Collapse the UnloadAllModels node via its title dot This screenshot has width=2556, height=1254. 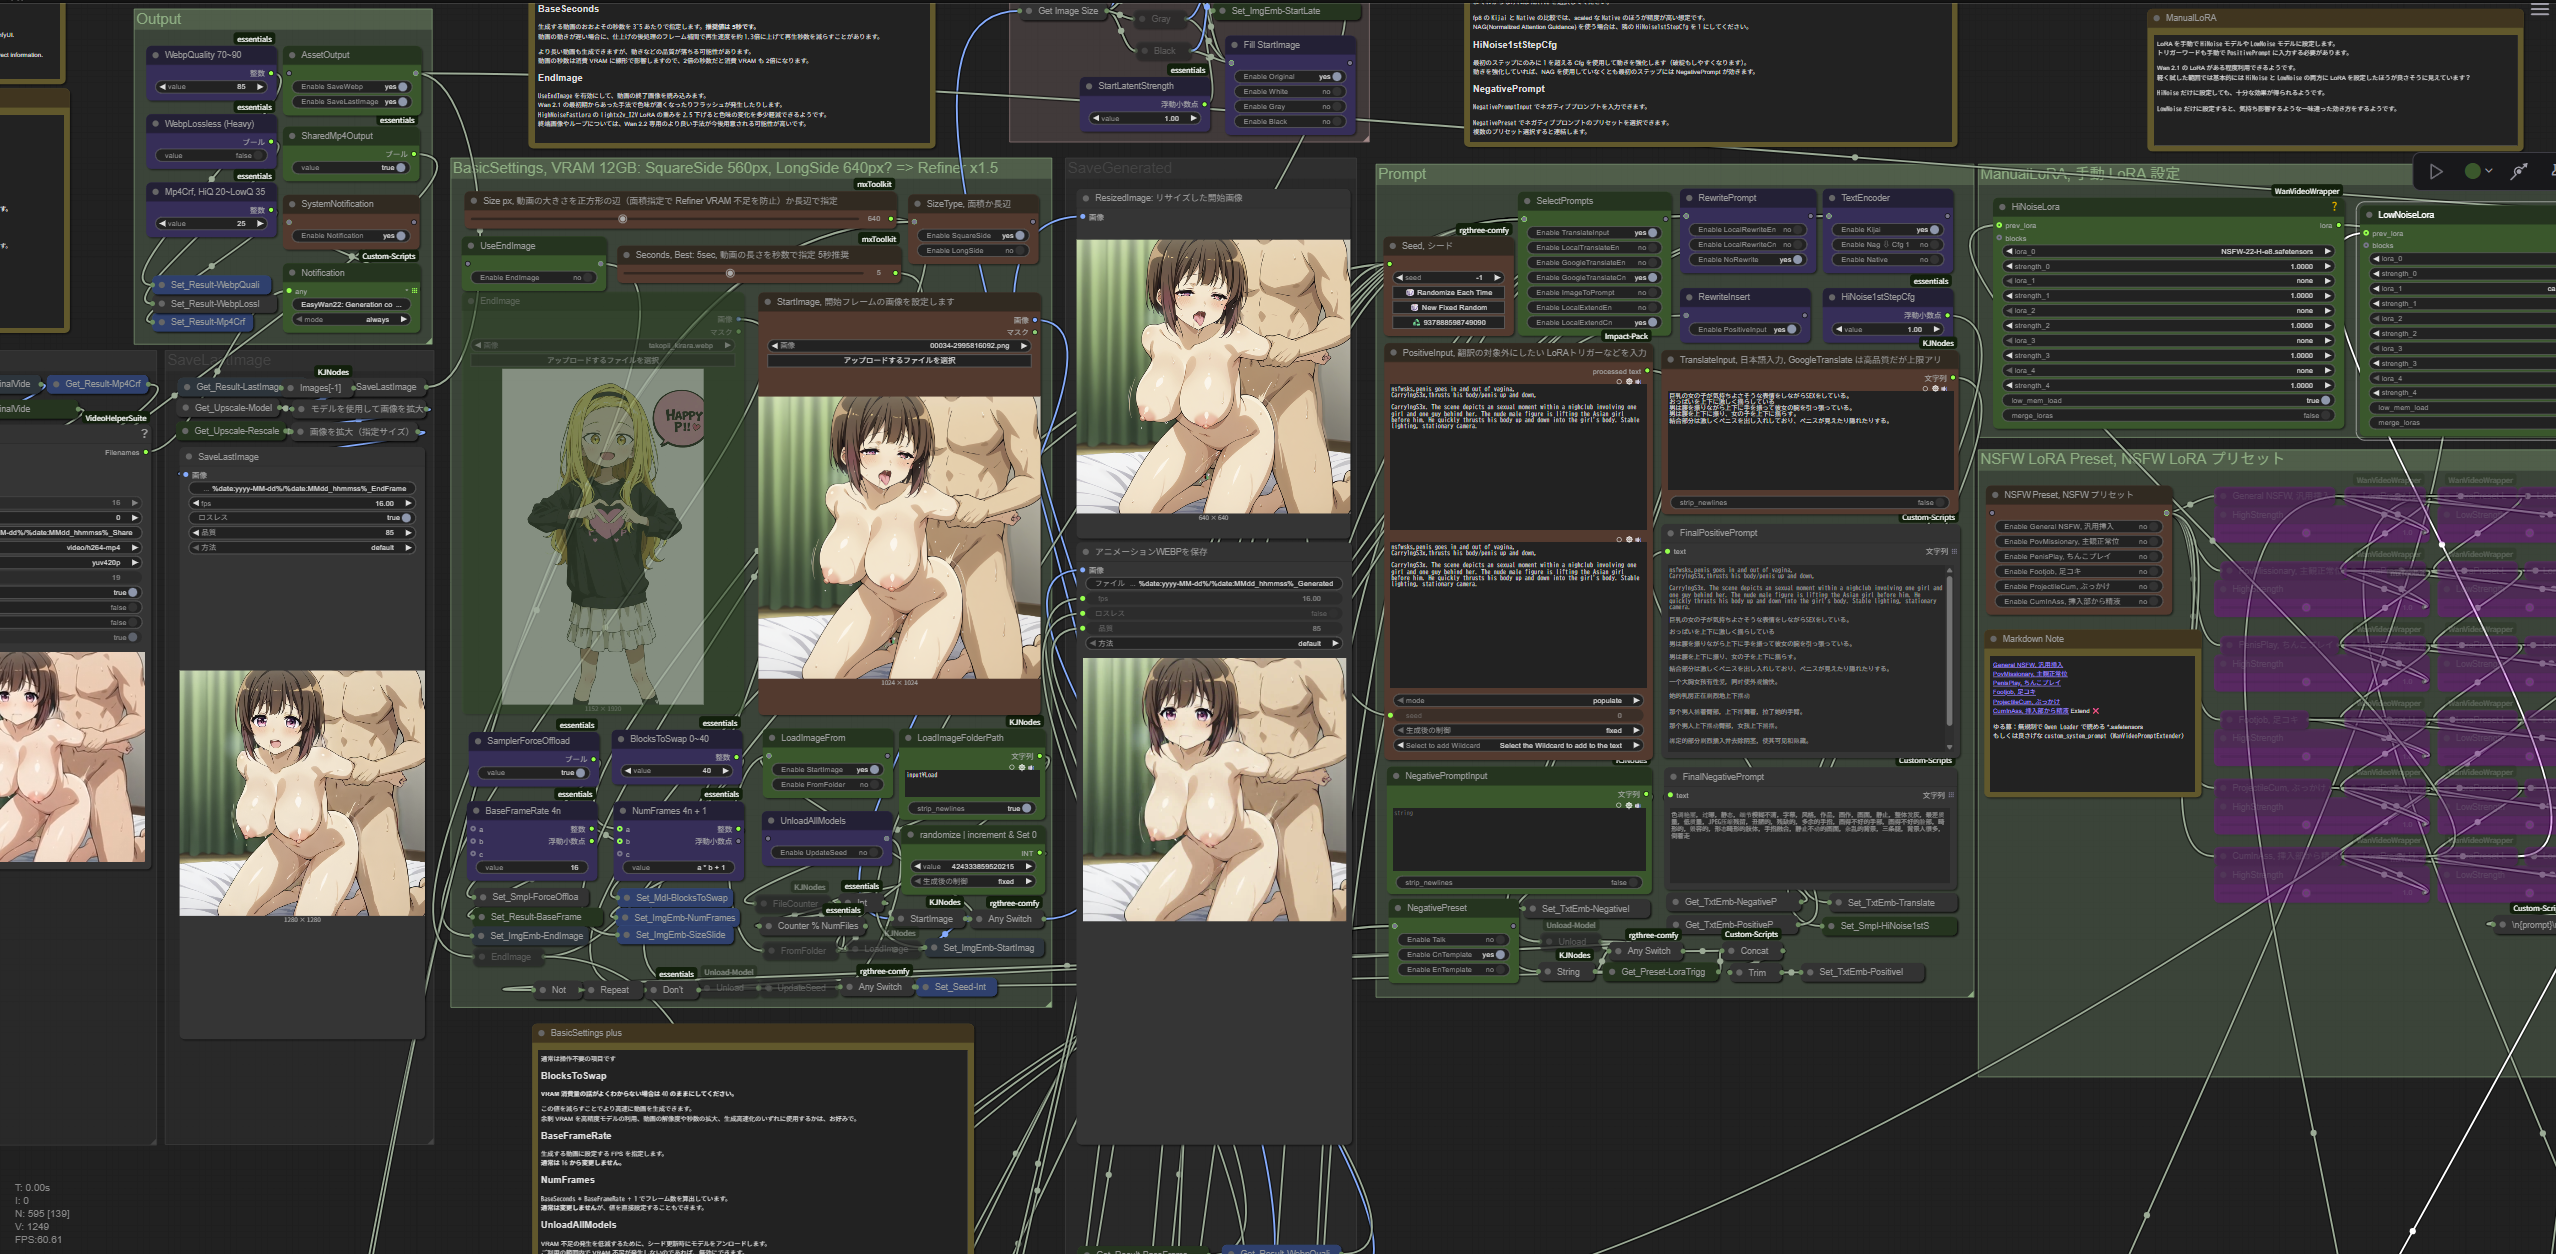click(771, 821)
